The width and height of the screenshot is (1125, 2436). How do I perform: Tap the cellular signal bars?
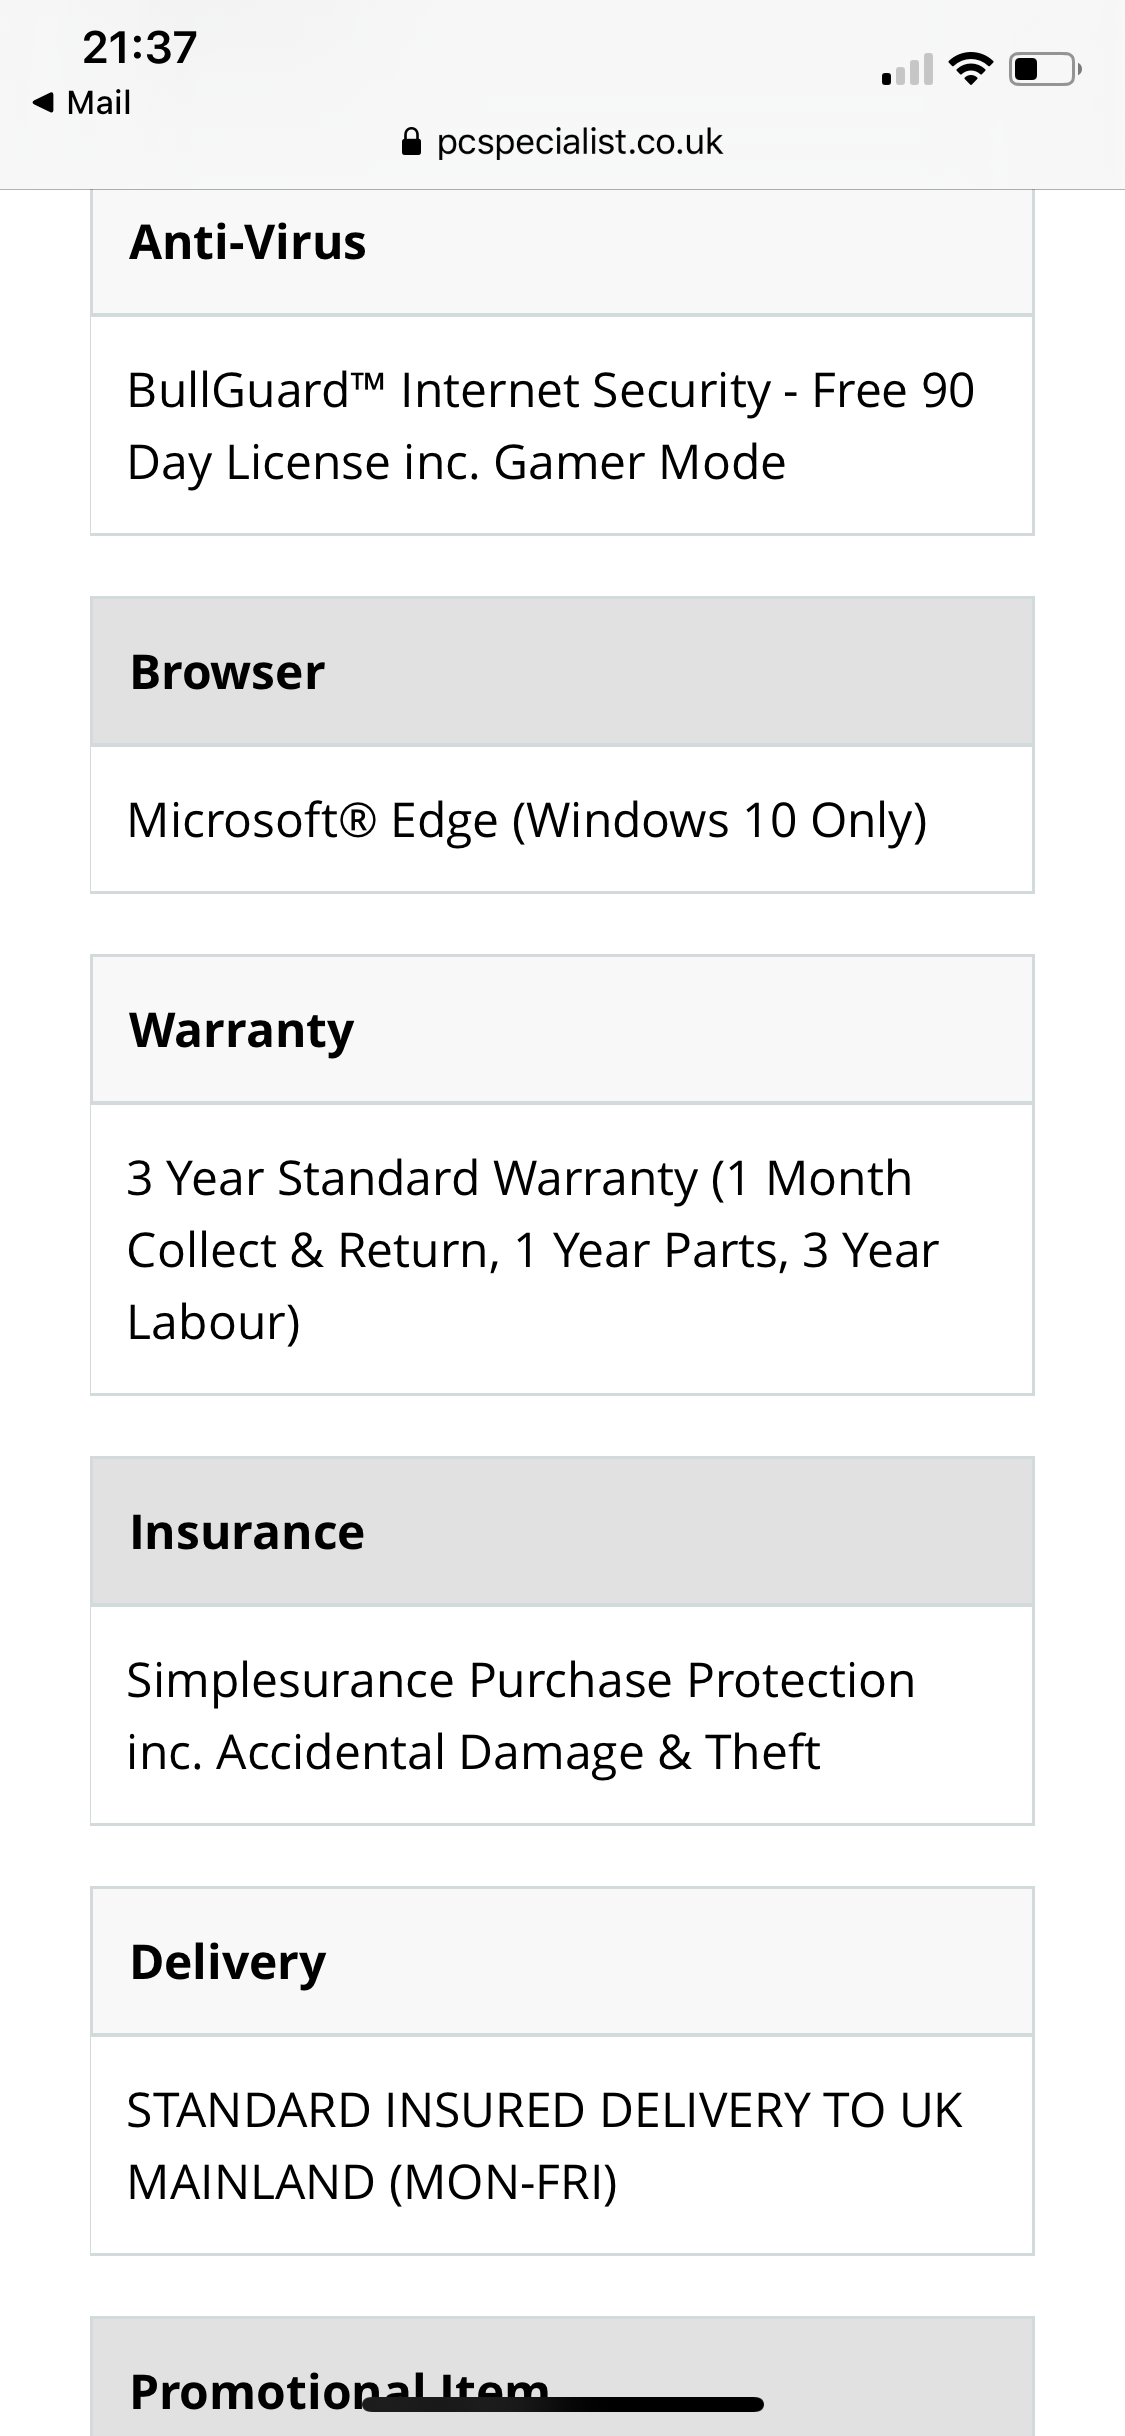[907, 70]
